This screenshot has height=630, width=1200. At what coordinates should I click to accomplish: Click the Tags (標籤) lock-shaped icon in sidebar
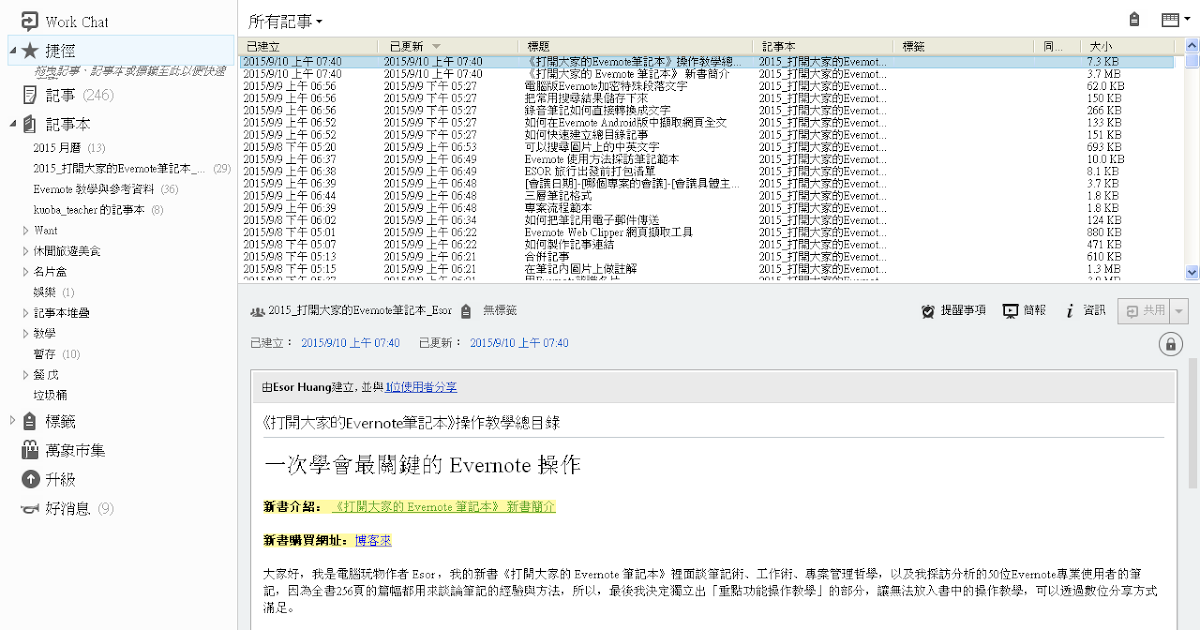point(29,421)
